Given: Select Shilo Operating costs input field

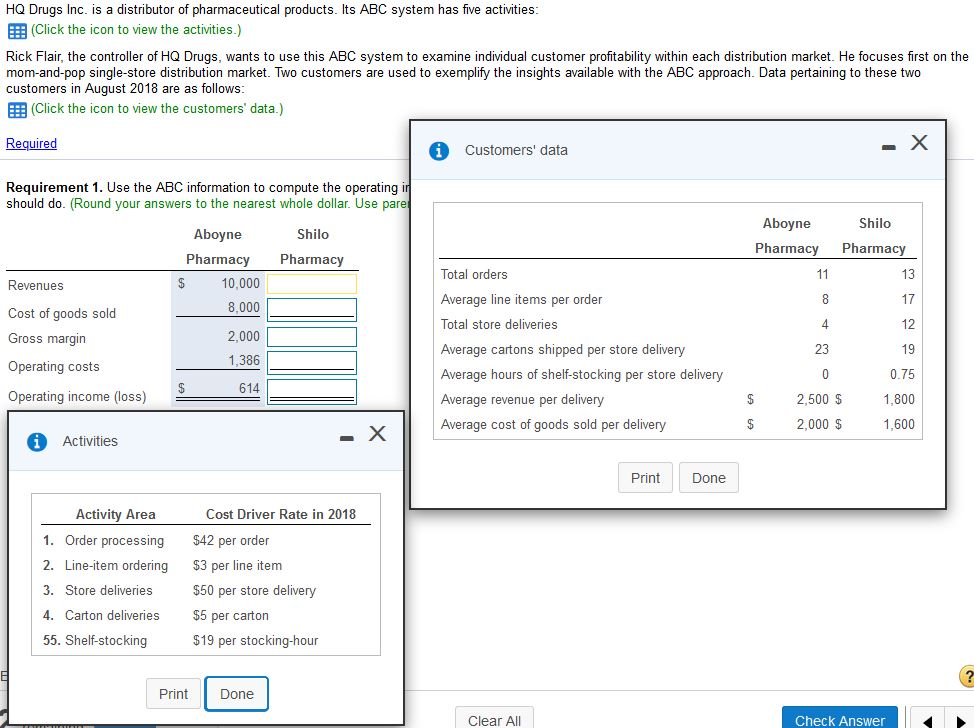Looking at the screenshot, I should coord(312,362).
